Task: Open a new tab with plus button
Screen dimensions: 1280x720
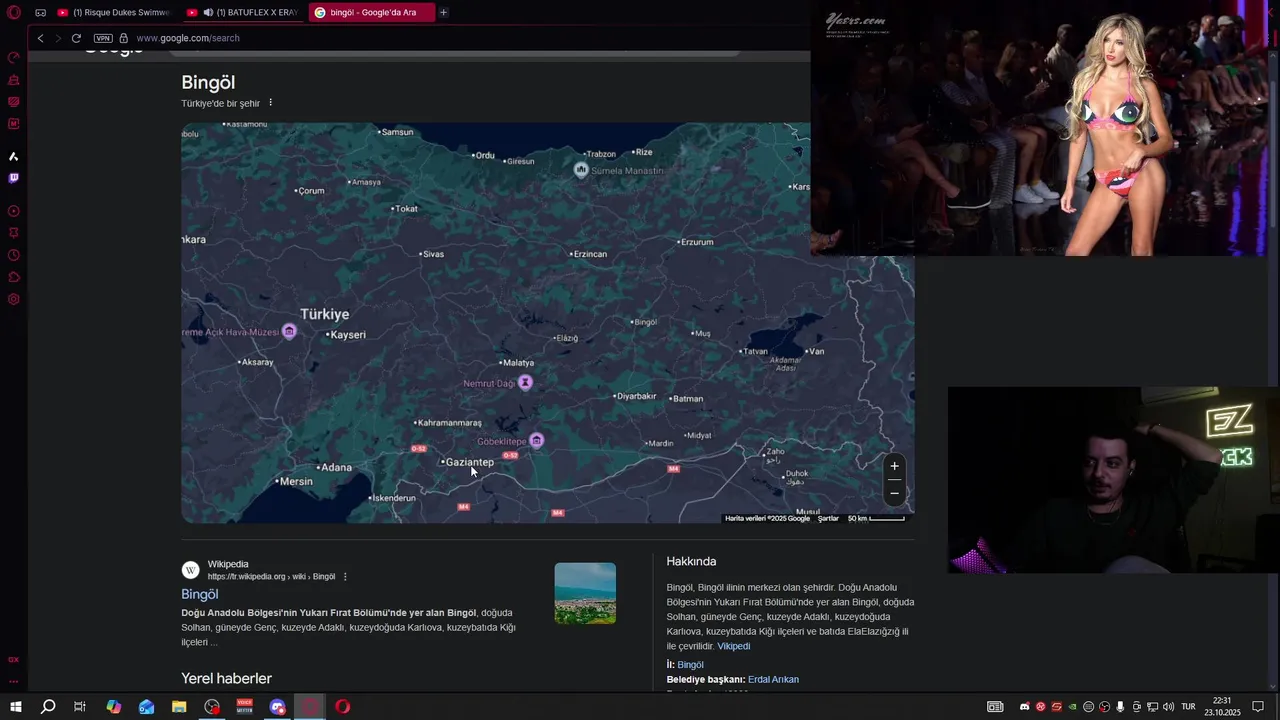Action: (443, 13)
